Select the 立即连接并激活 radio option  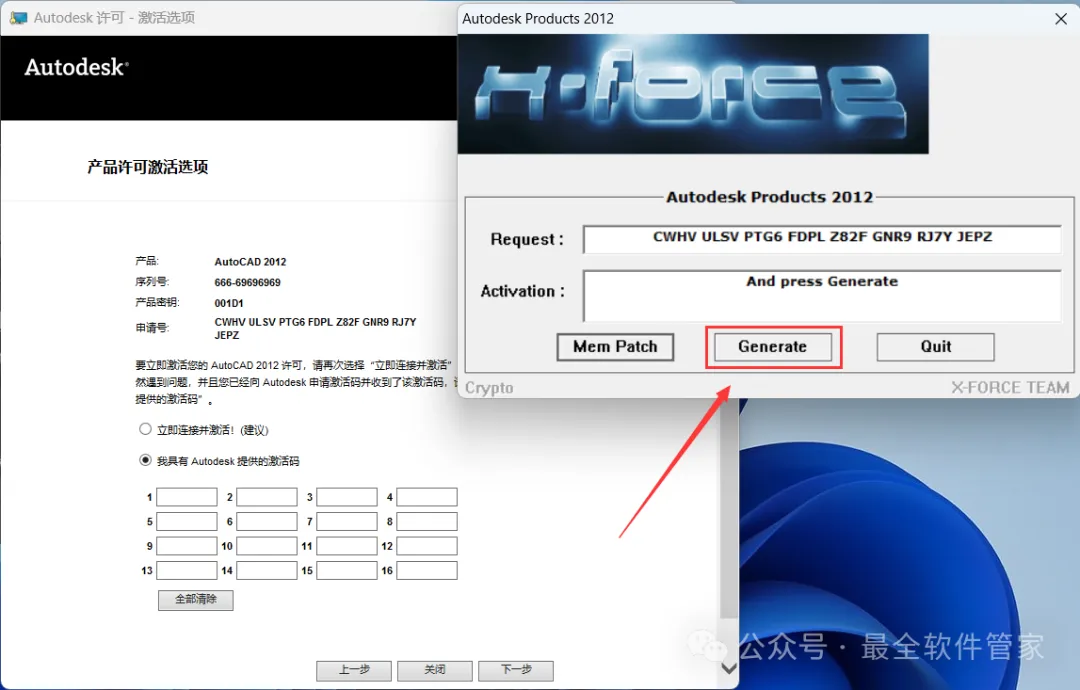click(145, 429)
